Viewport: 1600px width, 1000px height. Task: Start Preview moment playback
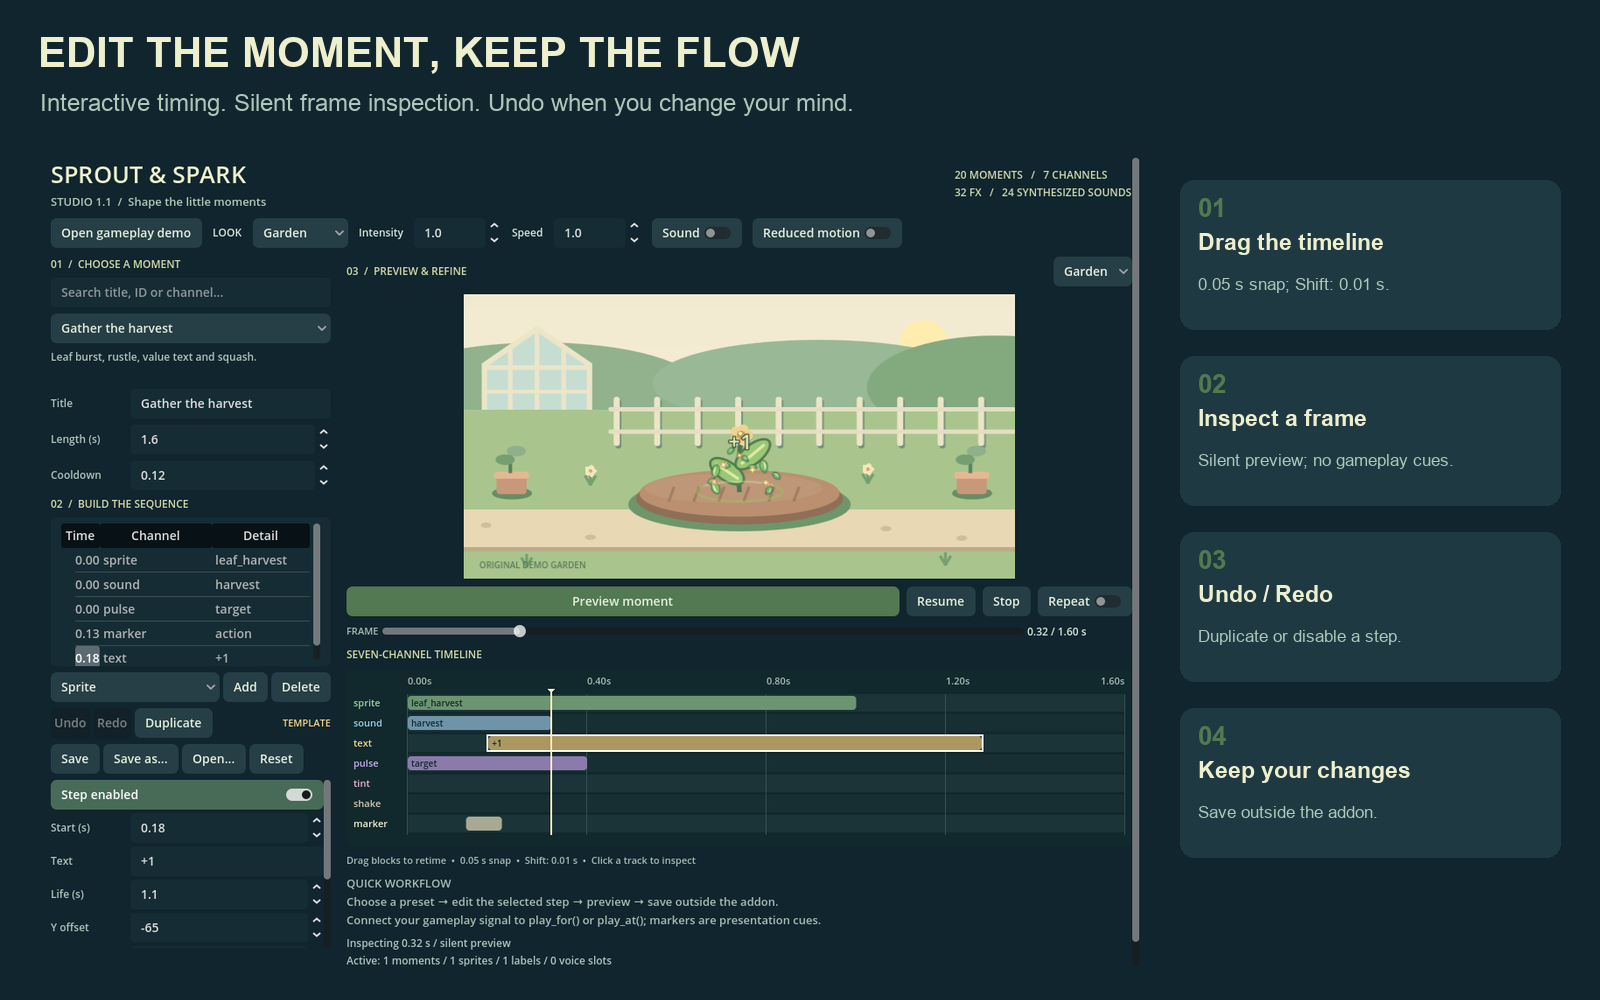tap(622, 601)
